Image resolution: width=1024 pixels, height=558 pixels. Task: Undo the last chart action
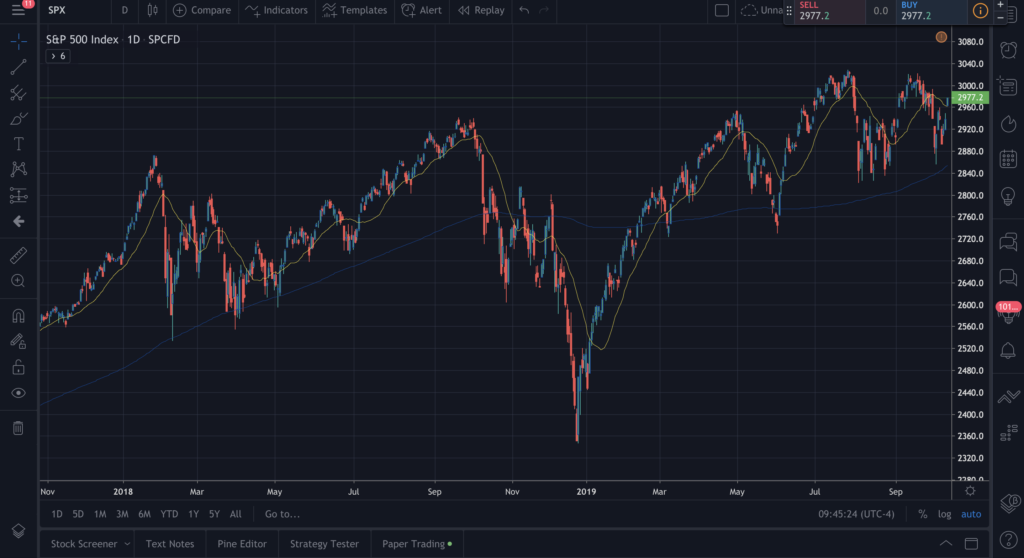click(x=524, y=10)
